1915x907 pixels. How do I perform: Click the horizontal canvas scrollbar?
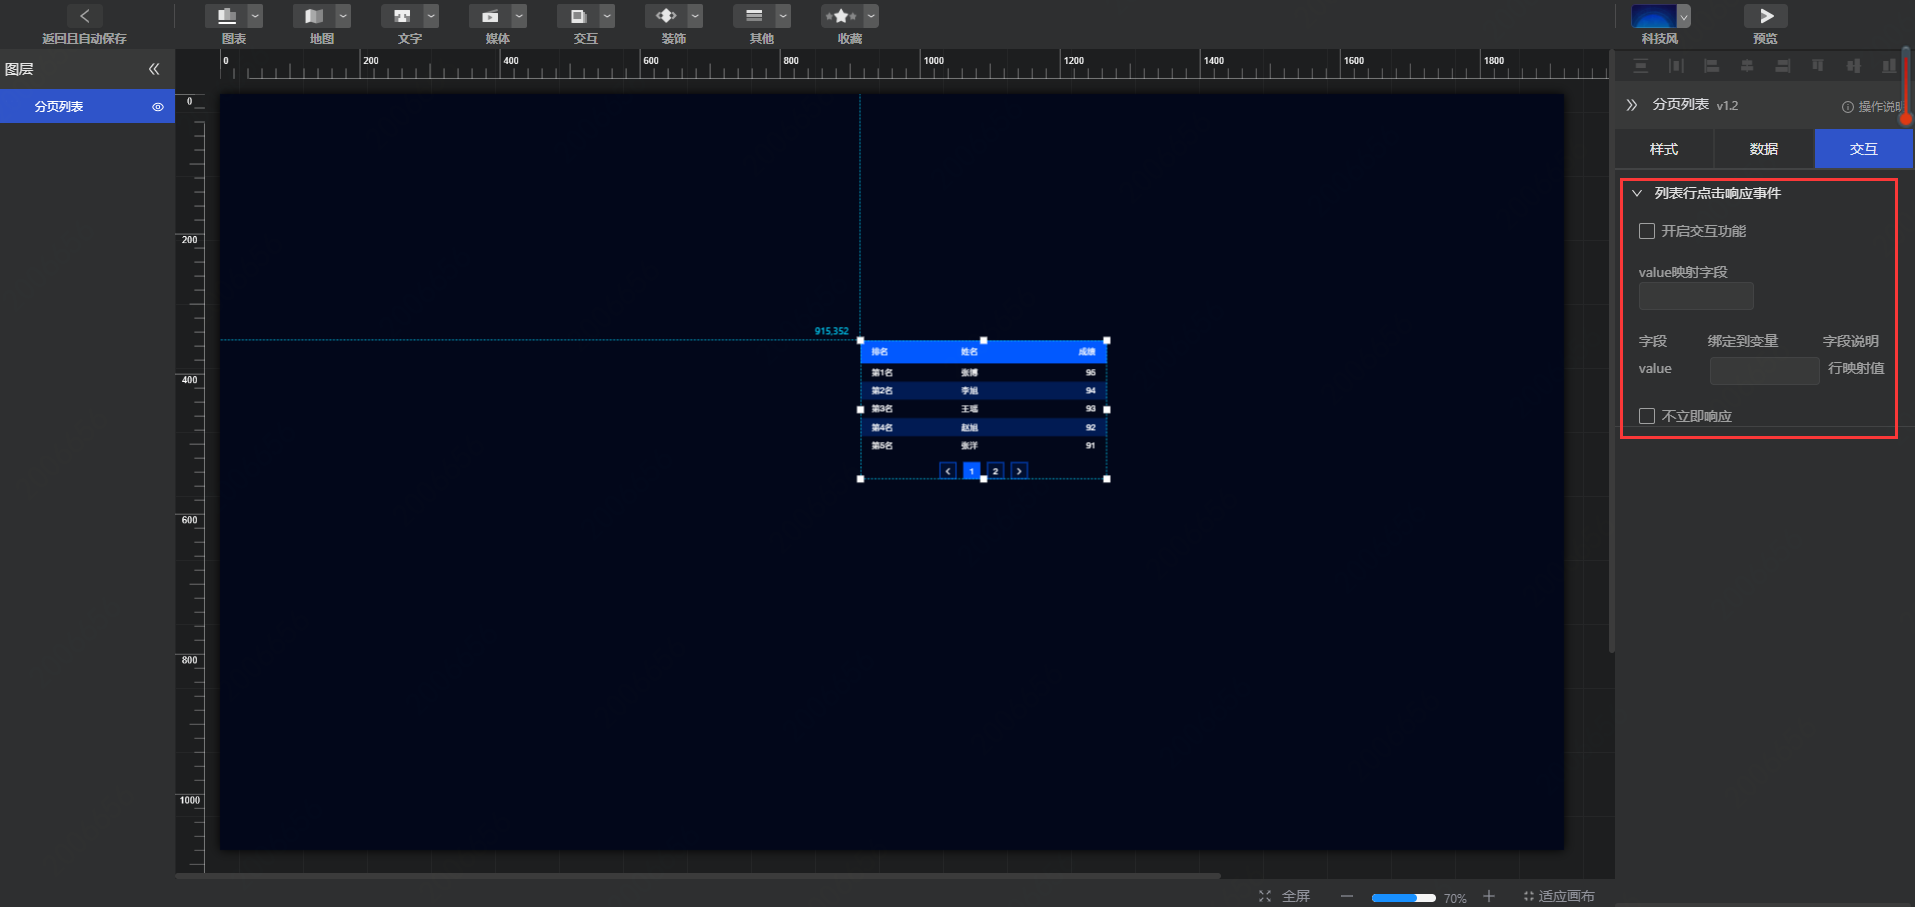pos(698,876)
